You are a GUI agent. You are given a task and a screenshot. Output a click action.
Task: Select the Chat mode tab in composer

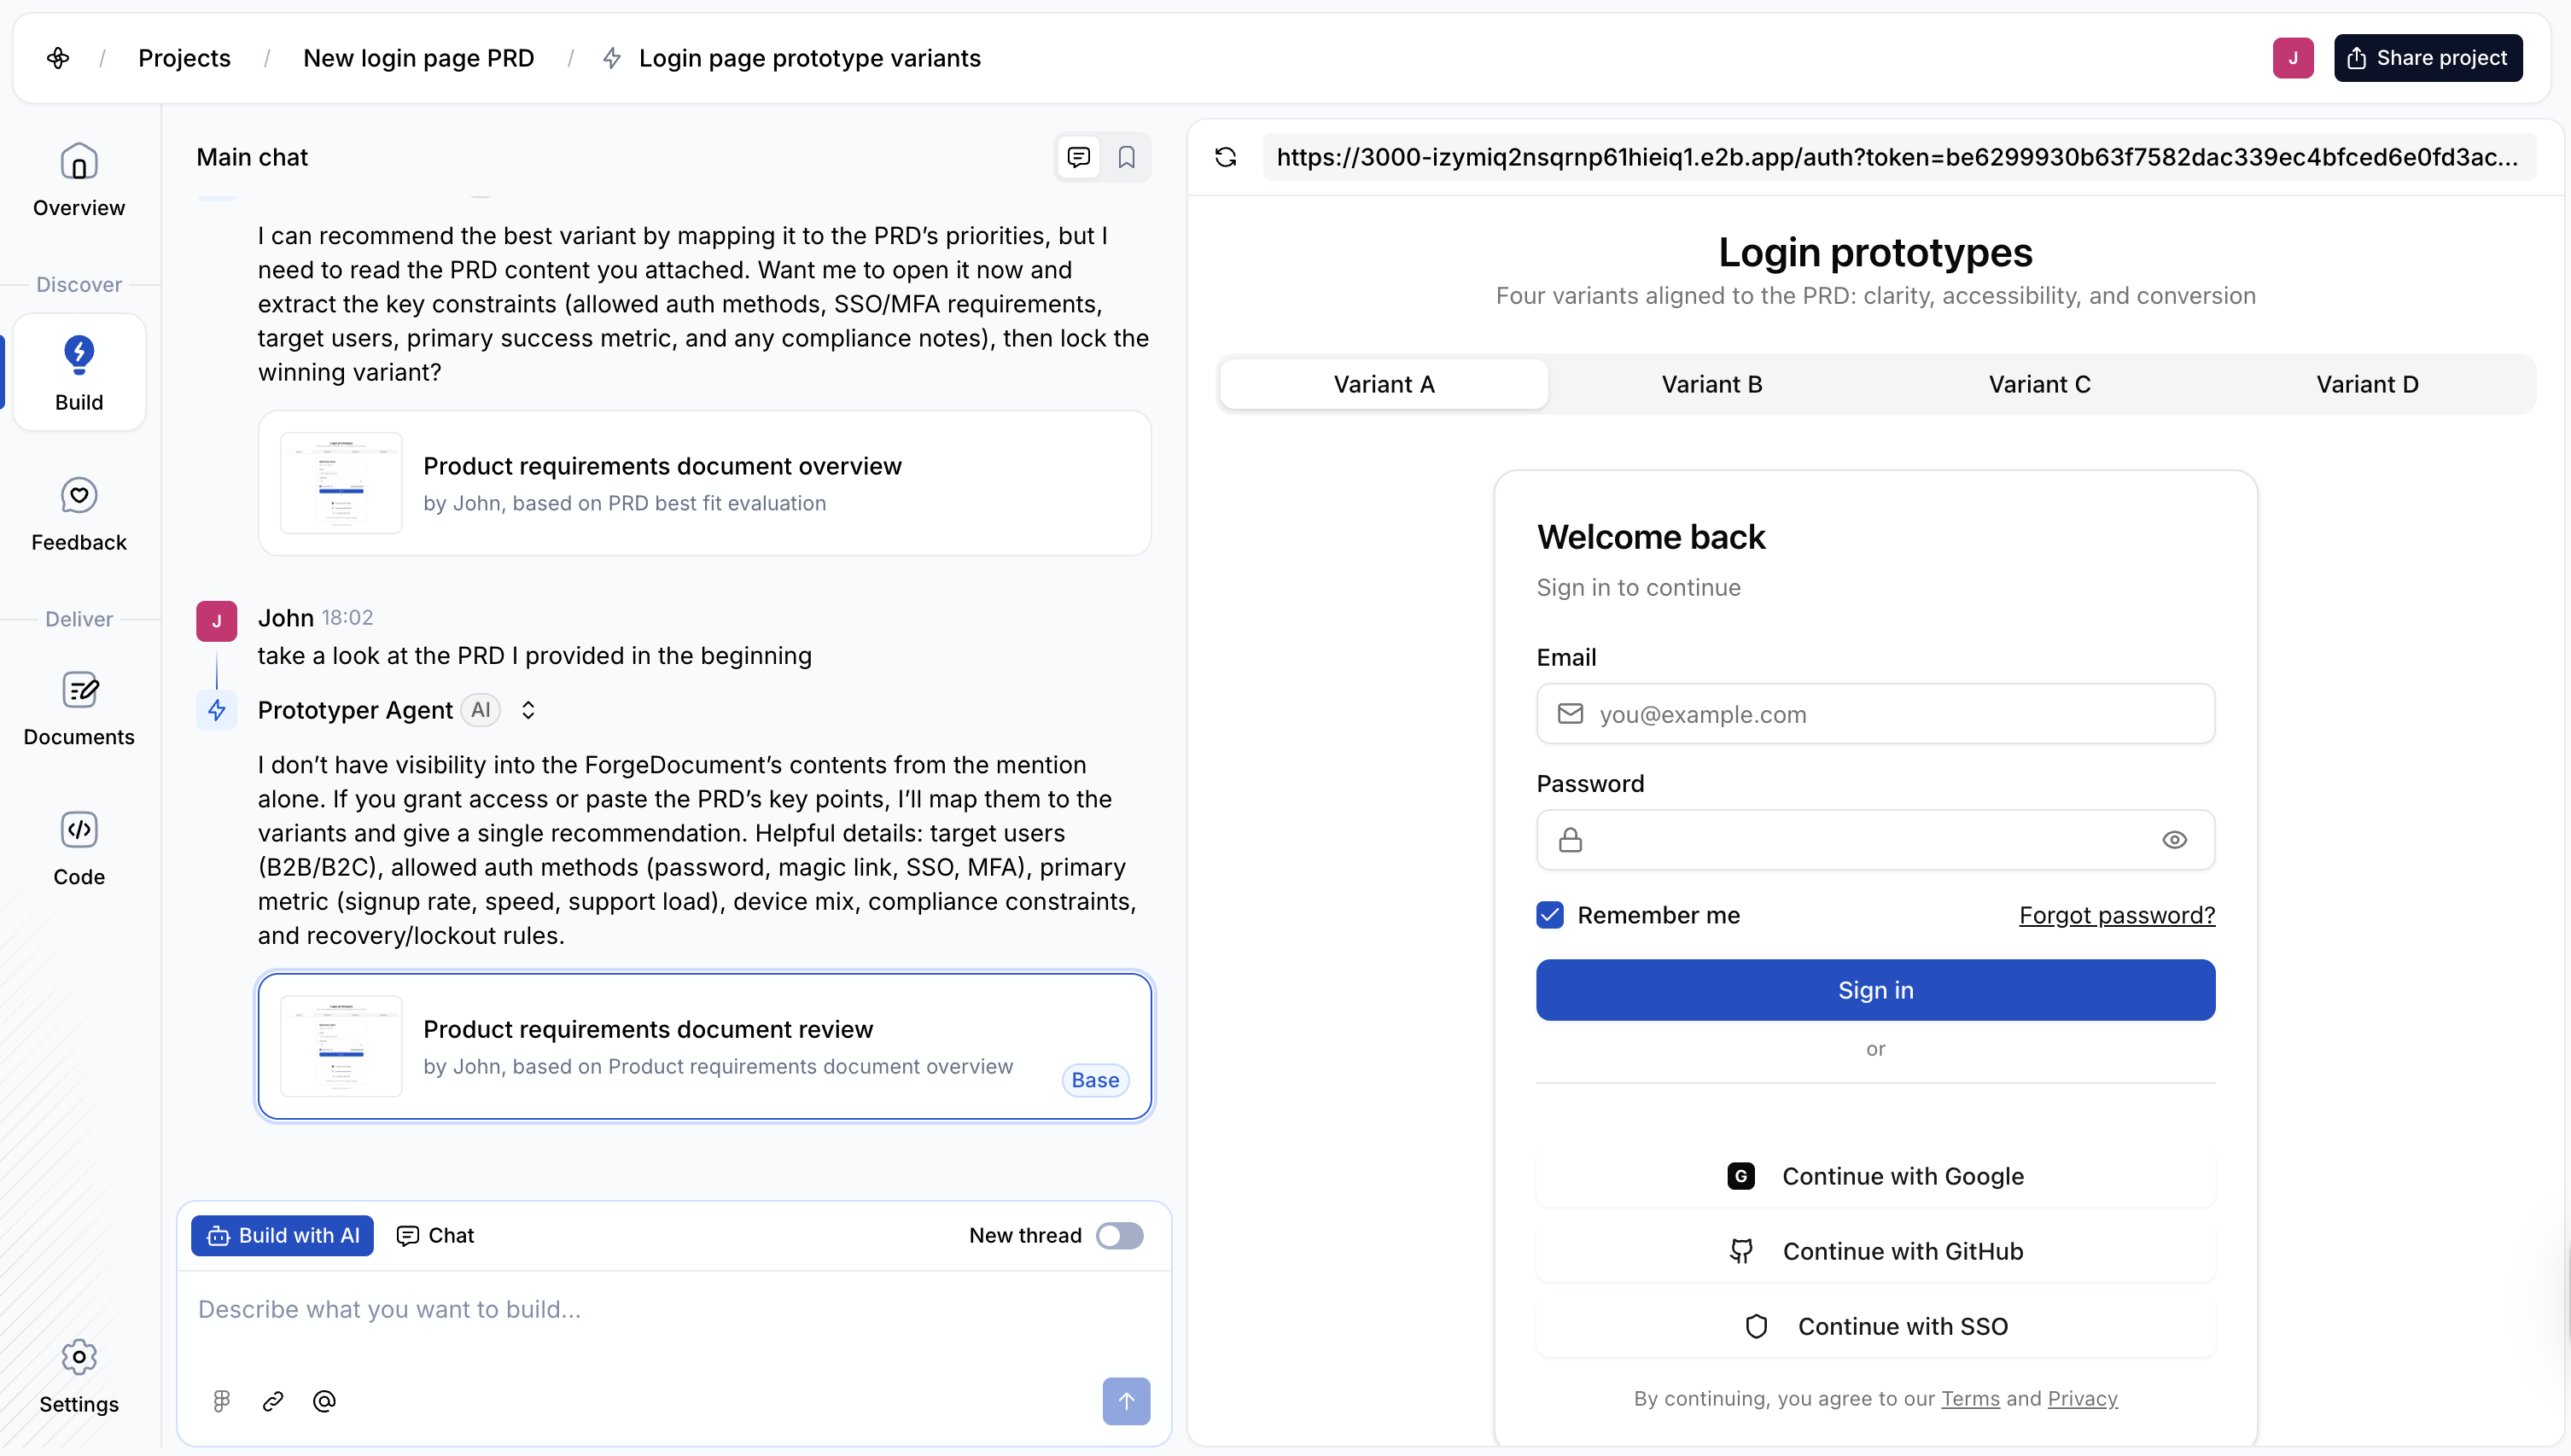pos(435,1235)
